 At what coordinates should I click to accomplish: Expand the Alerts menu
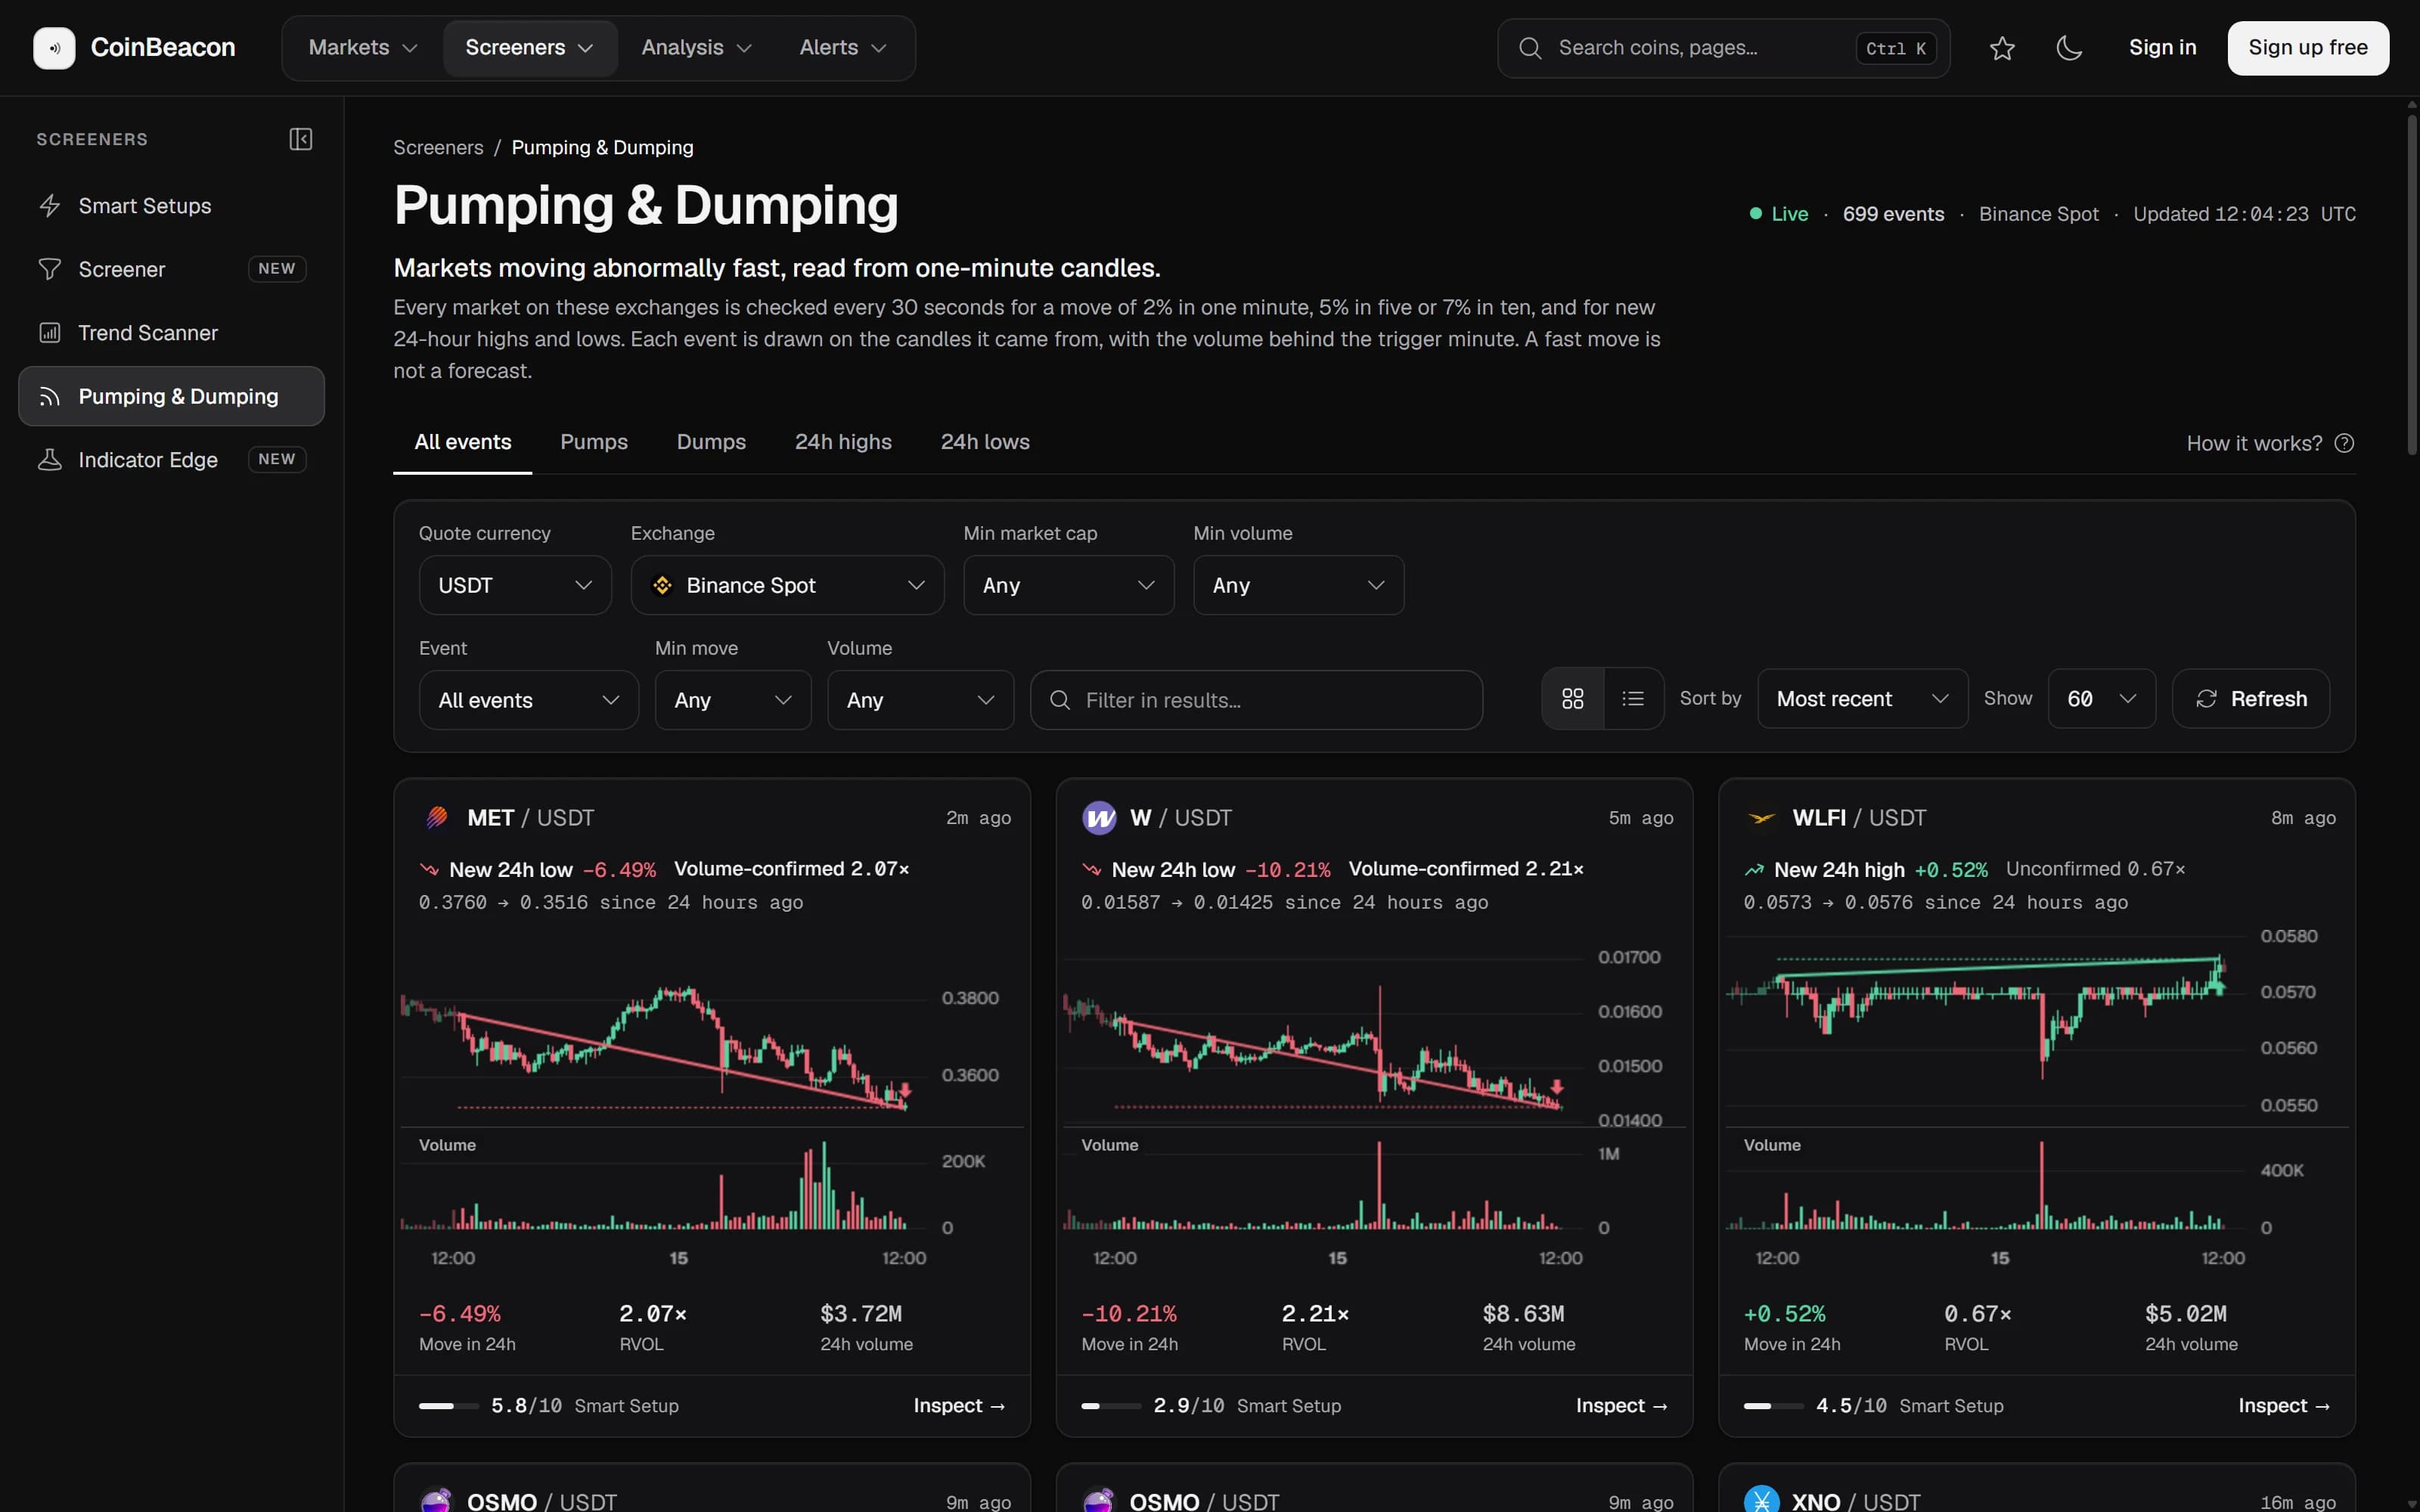tap(842, 48)
